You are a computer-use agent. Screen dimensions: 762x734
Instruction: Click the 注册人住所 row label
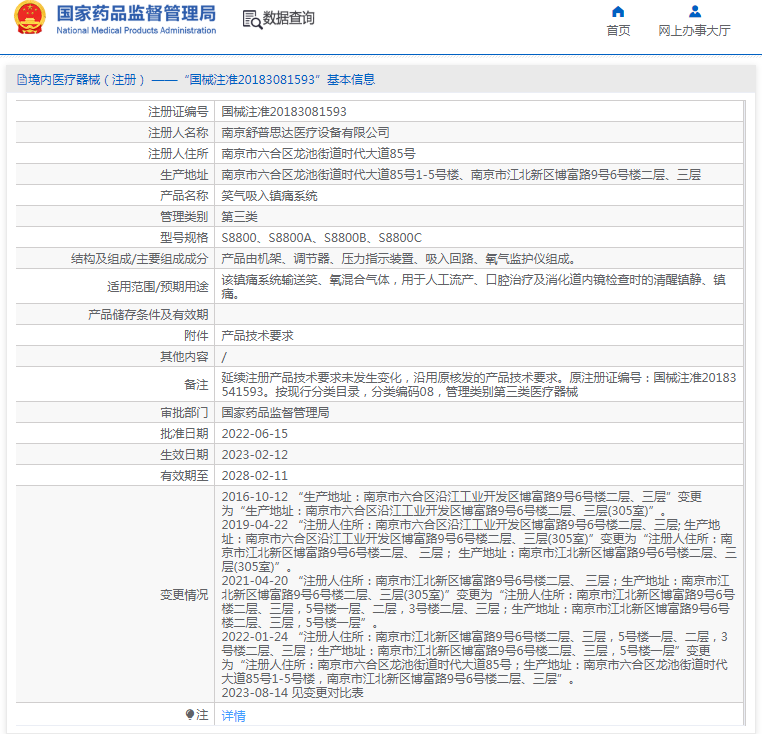coord(178,154)
